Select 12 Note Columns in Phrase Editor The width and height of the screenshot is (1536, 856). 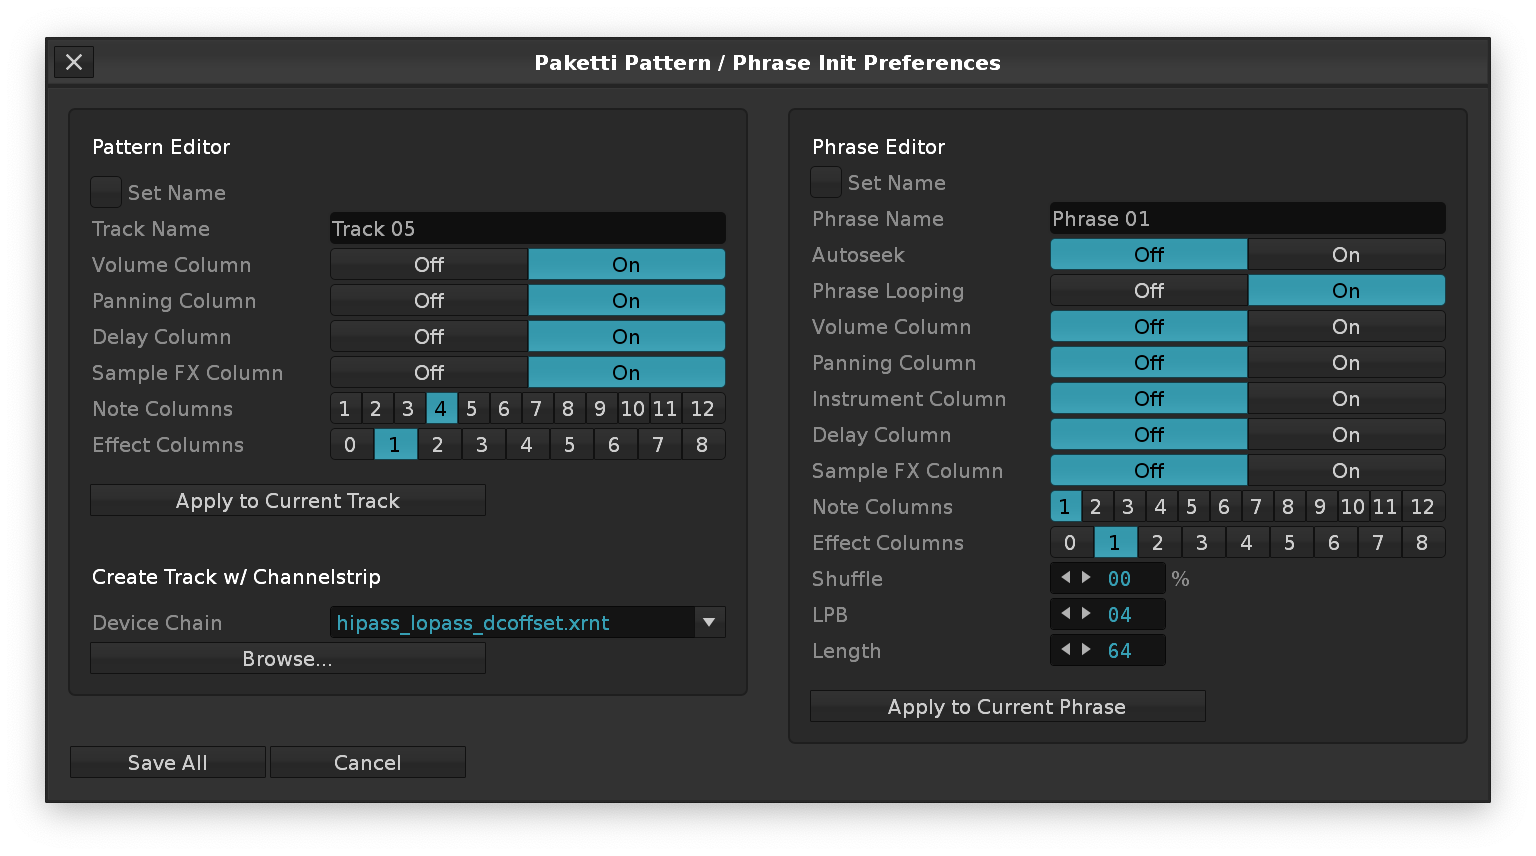click(x=1422, y=506)
